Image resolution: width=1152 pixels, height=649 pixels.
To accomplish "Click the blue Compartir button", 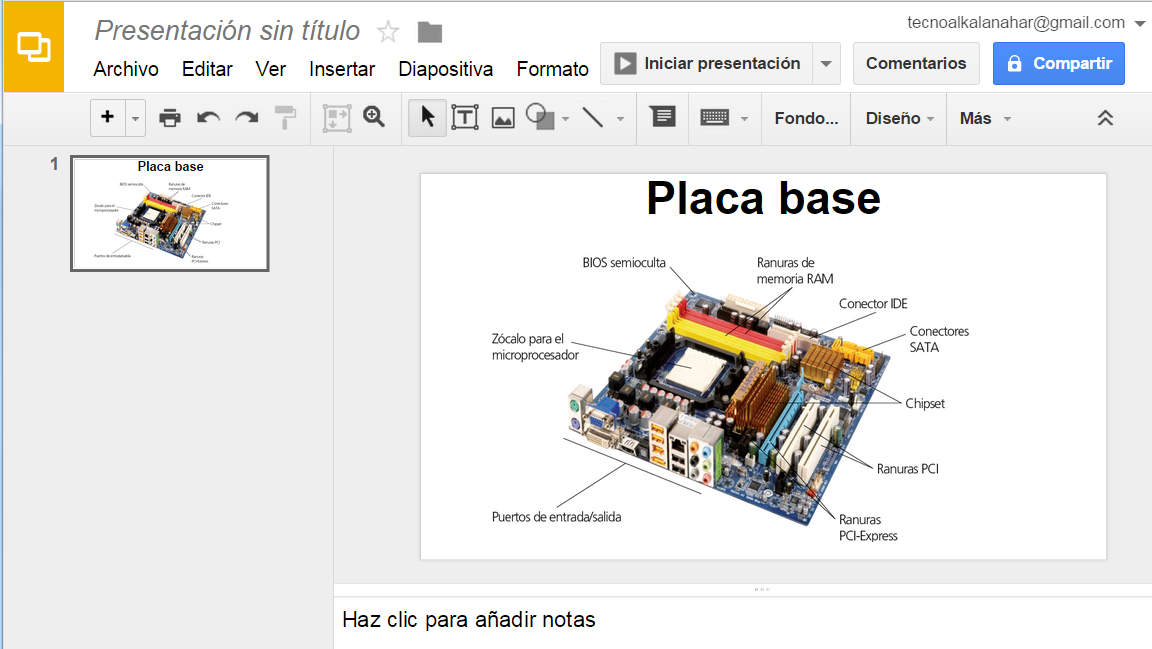I will click(1058, 63).
